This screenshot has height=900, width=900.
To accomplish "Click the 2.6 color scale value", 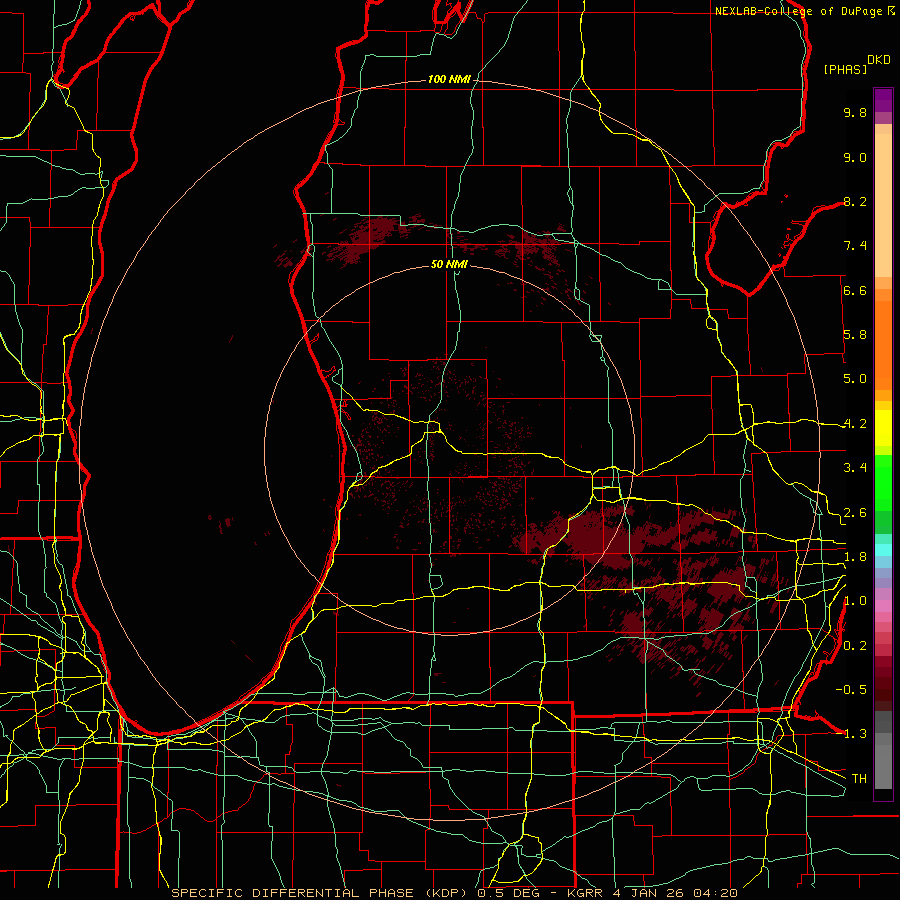I will pos(855,513).
